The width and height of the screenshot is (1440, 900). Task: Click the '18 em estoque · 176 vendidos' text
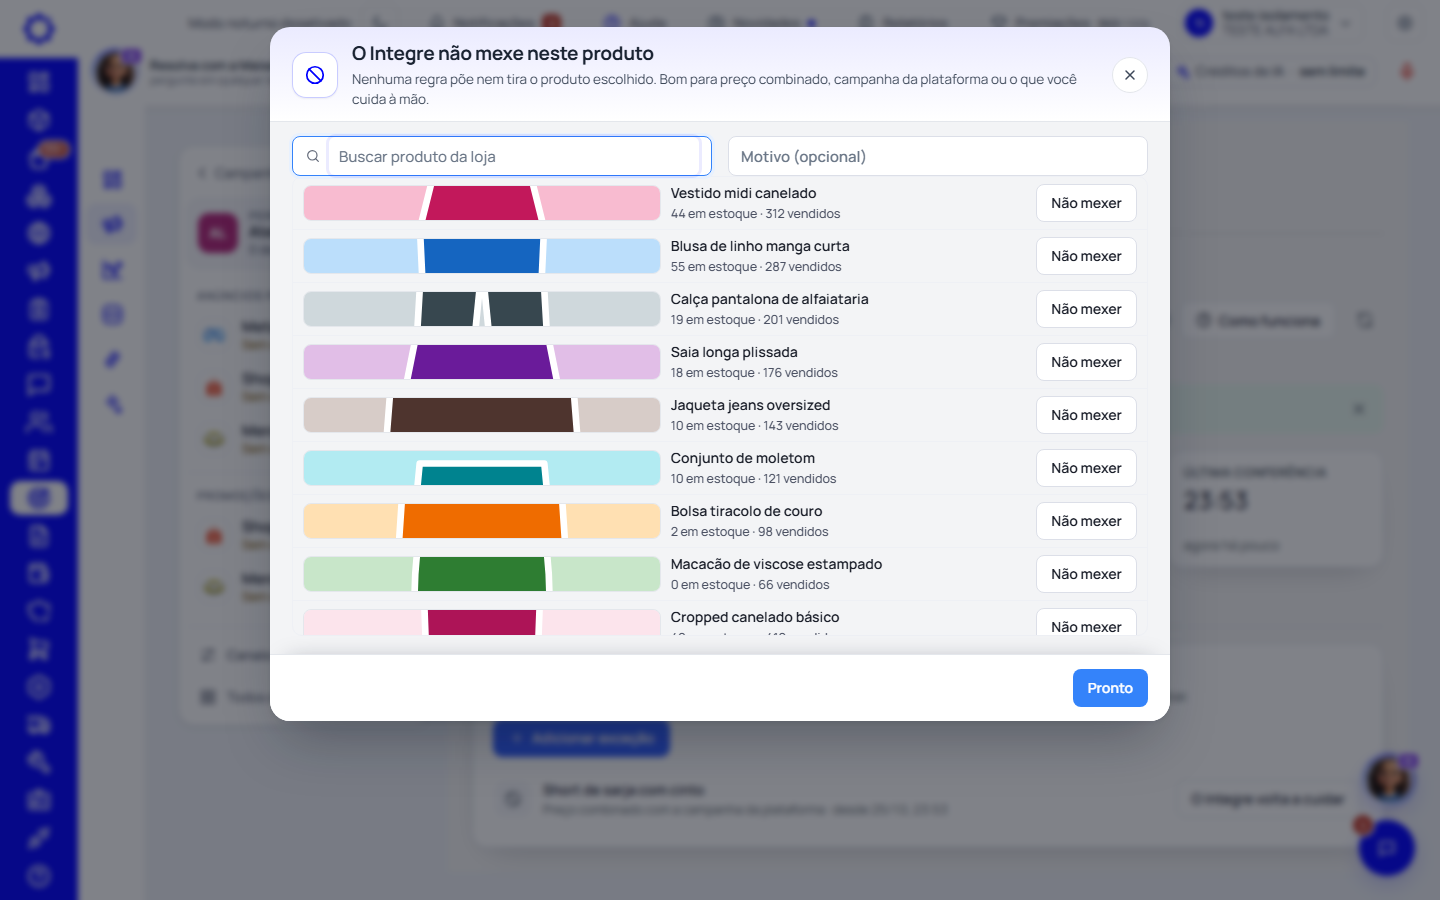click(754, 373)
